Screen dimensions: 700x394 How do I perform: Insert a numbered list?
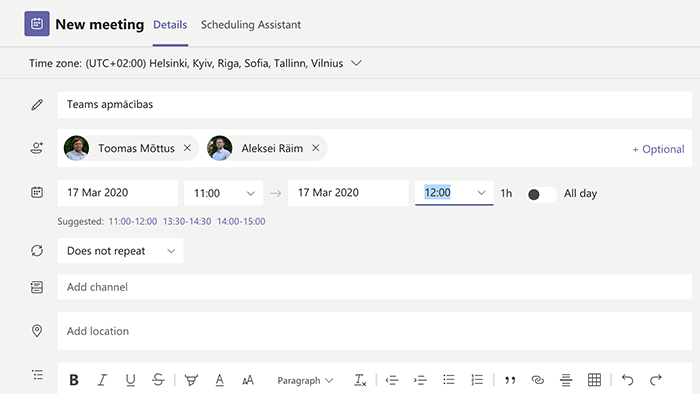click(x=477, y=380)
